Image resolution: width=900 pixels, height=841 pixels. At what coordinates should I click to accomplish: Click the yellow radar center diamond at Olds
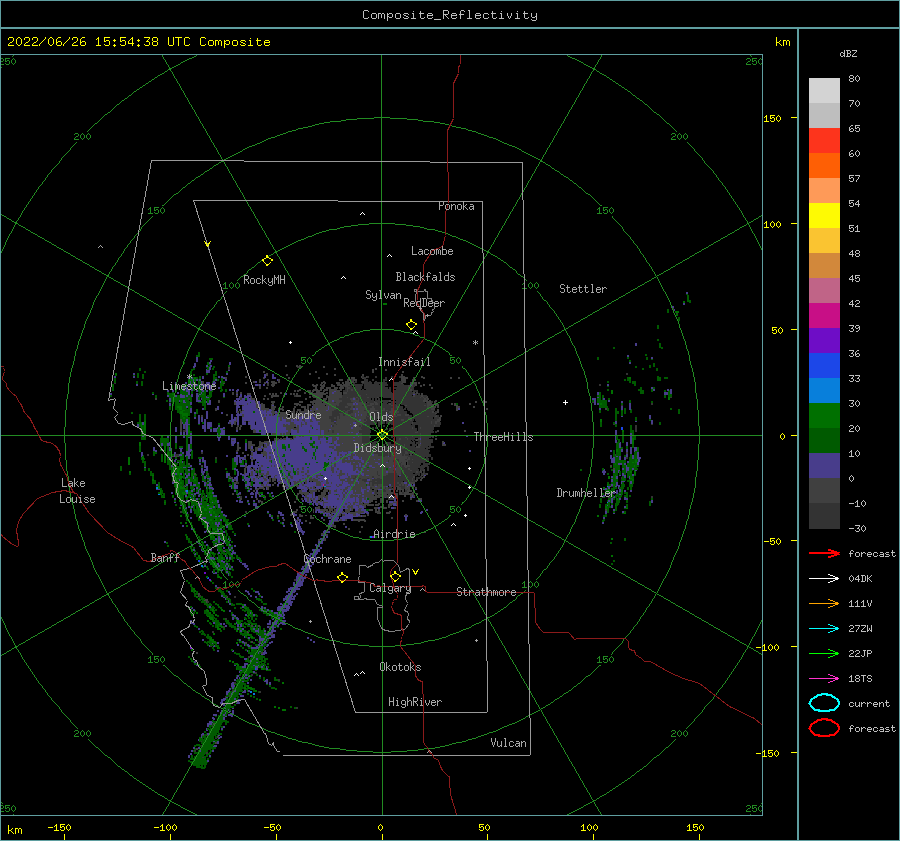pos(382,435)
